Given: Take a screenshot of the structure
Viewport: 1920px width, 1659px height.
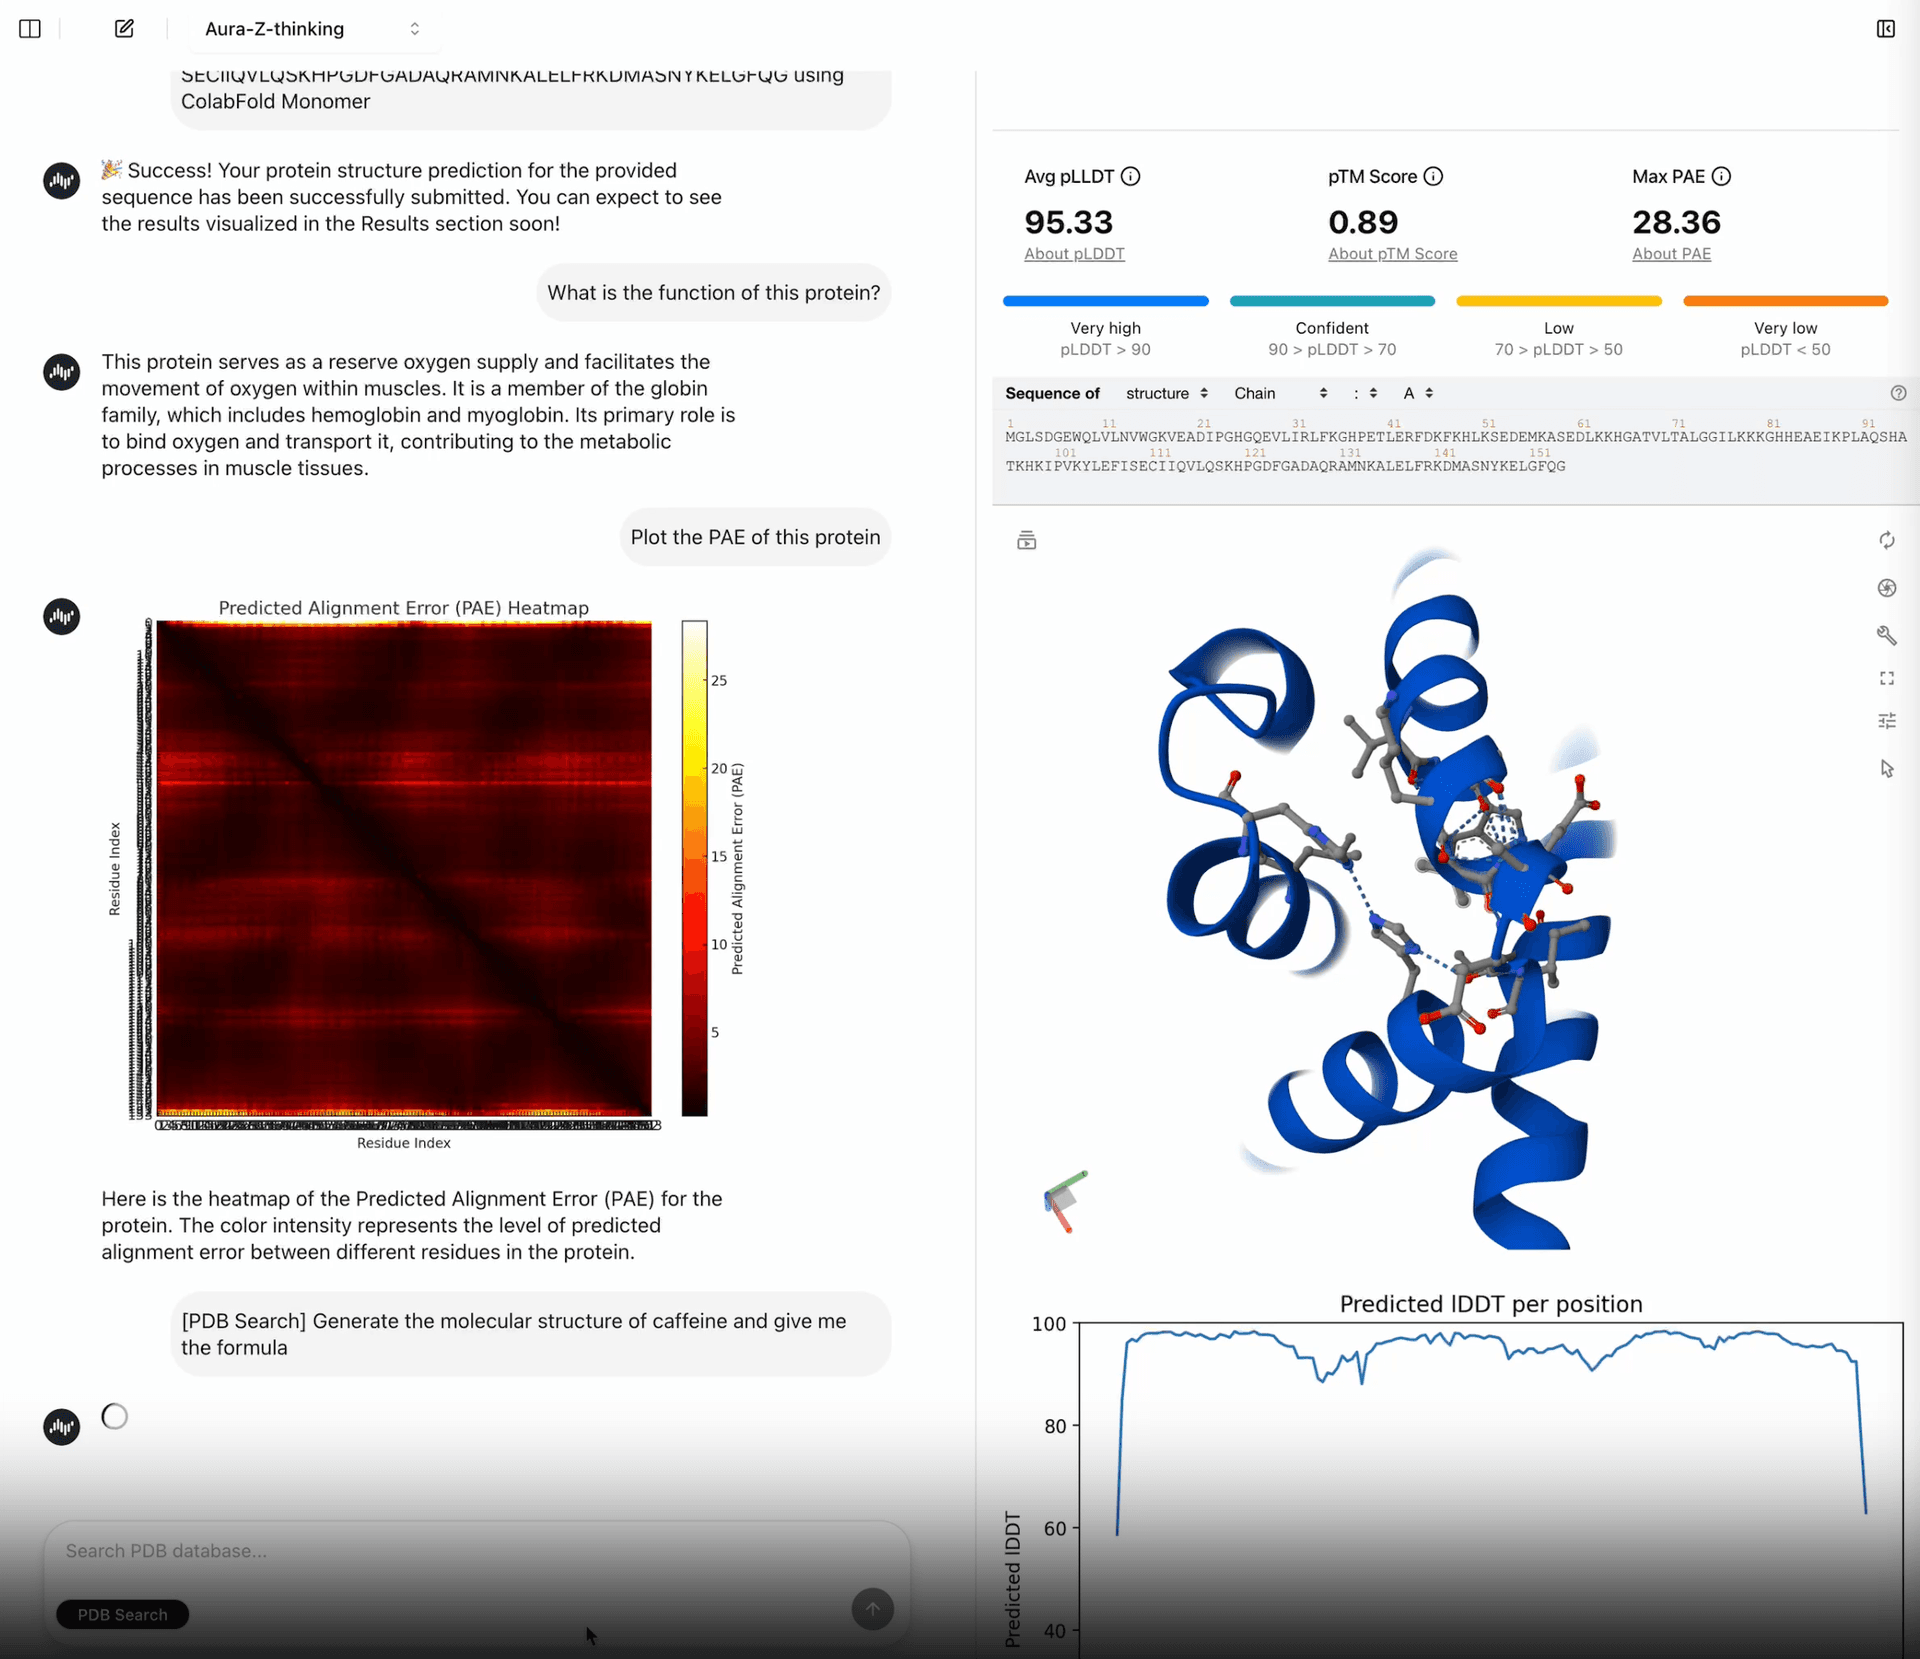Looking at the screenshot, I should [1886, 588].
